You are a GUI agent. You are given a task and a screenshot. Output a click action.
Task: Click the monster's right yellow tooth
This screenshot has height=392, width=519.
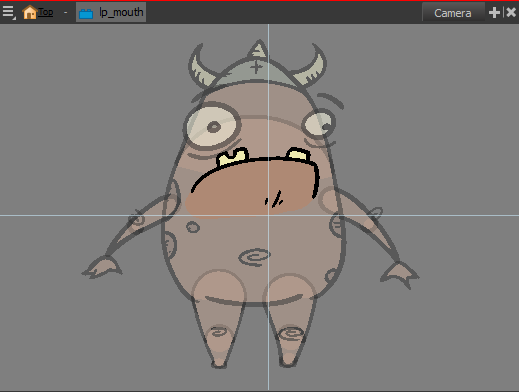[x=298, y=155]
